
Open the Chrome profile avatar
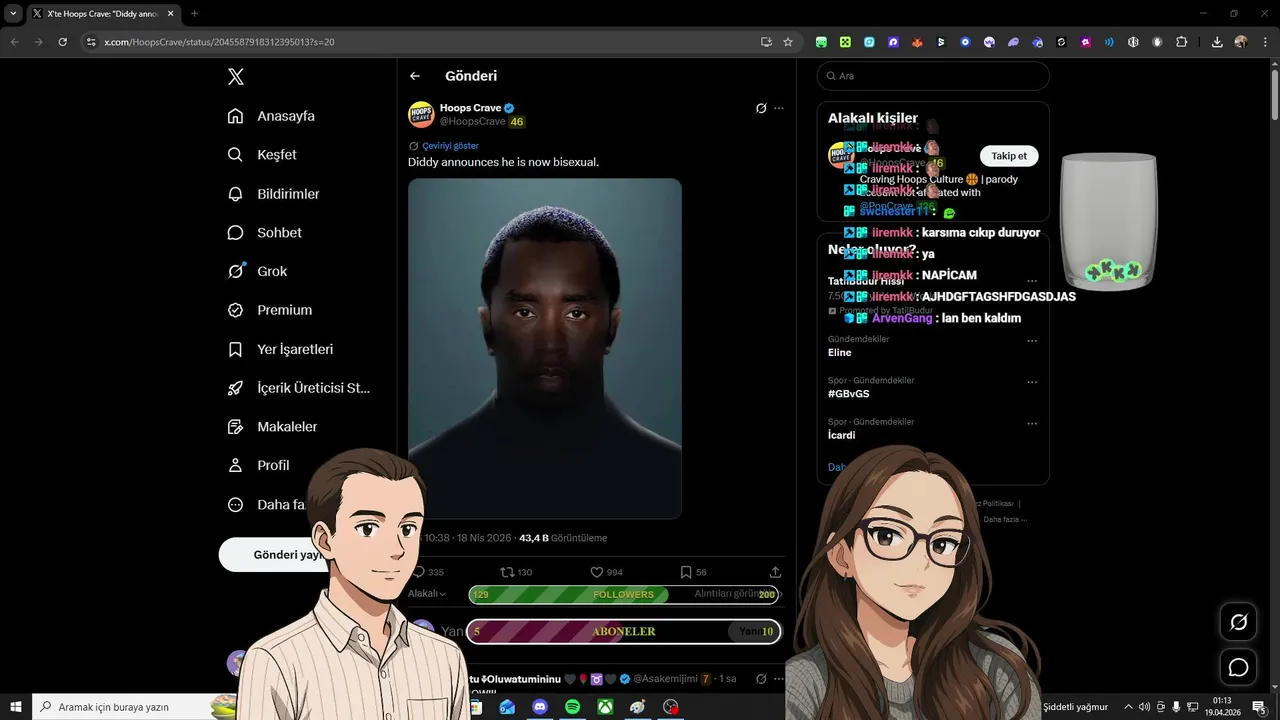(x=1241, y=42)
